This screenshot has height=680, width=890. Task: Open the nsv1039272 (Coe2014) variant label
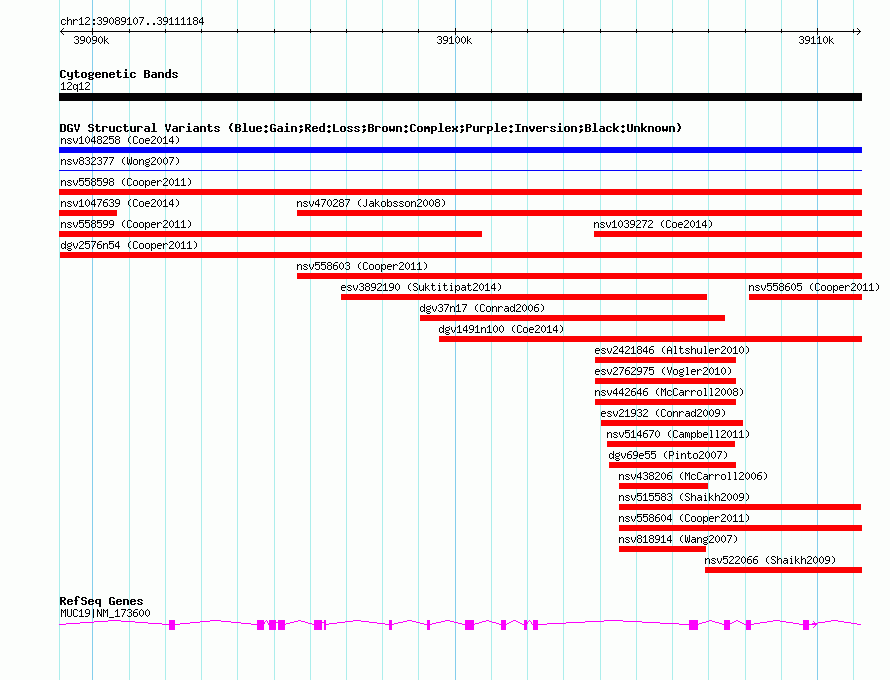click(653, 224)
